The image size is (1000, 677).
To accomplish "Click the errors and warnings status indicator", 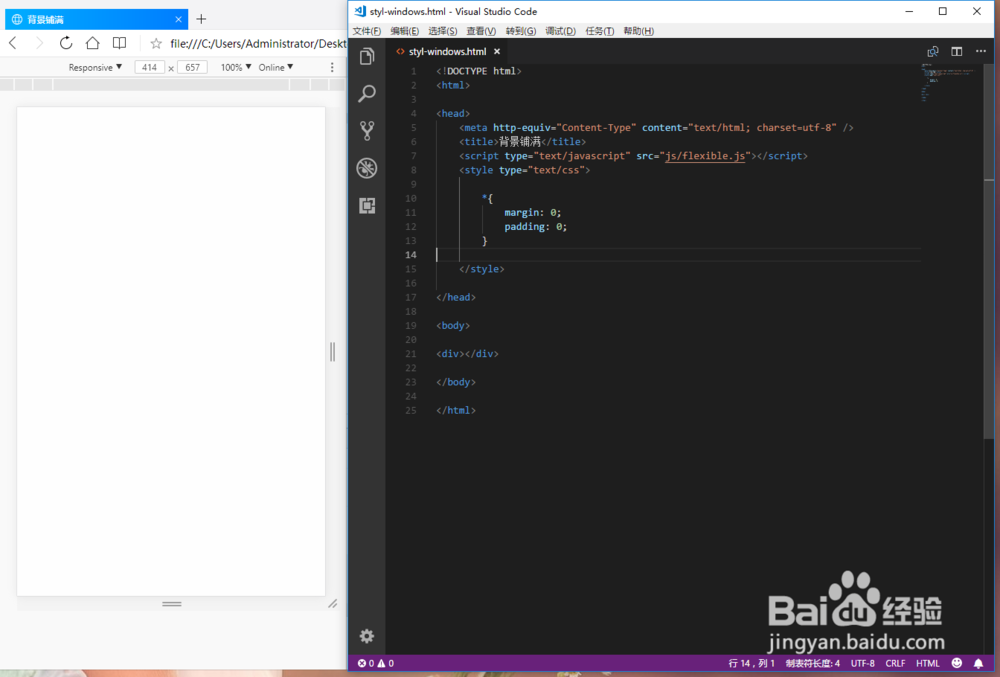I will coord(376,663).
